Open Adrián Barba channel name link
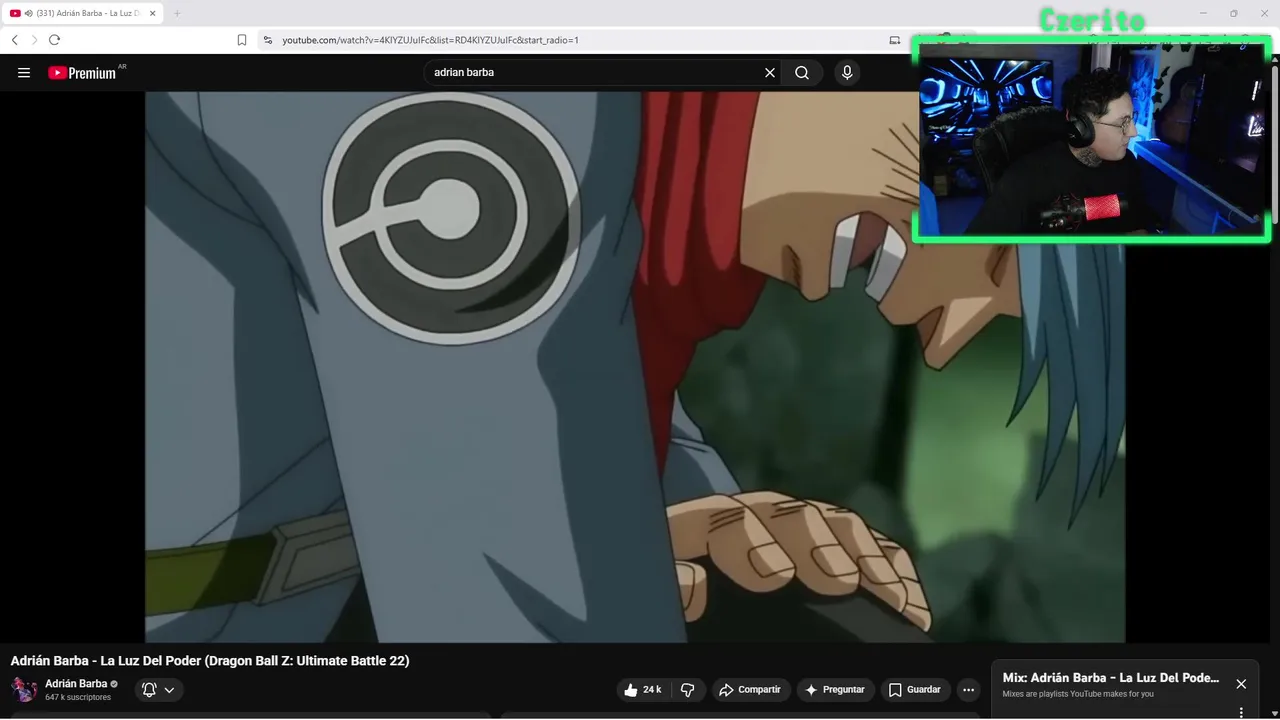The image size is (1280, 720). click(76, 684)
